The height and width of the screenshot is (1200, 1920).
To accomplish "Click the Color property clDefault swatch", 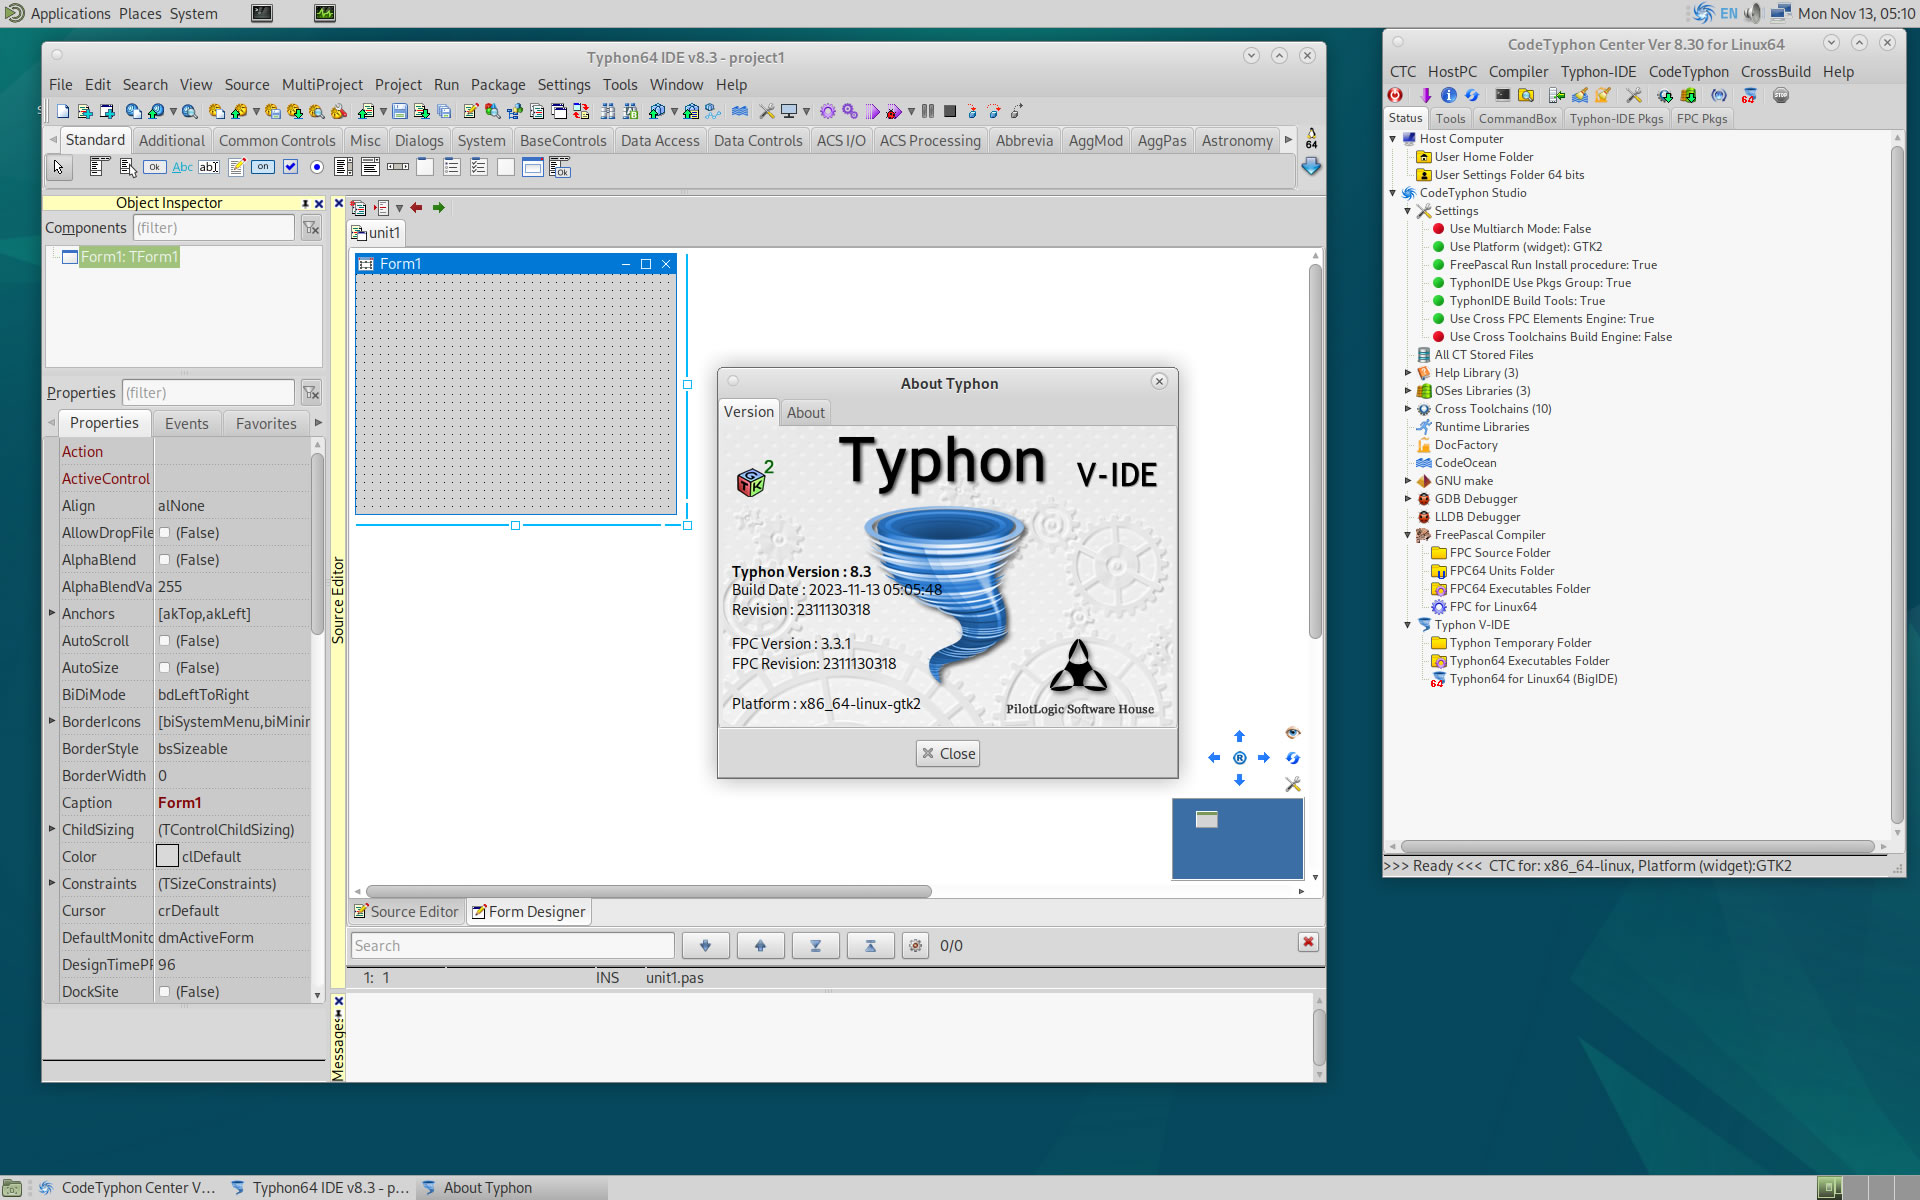I will coord(168,857).
